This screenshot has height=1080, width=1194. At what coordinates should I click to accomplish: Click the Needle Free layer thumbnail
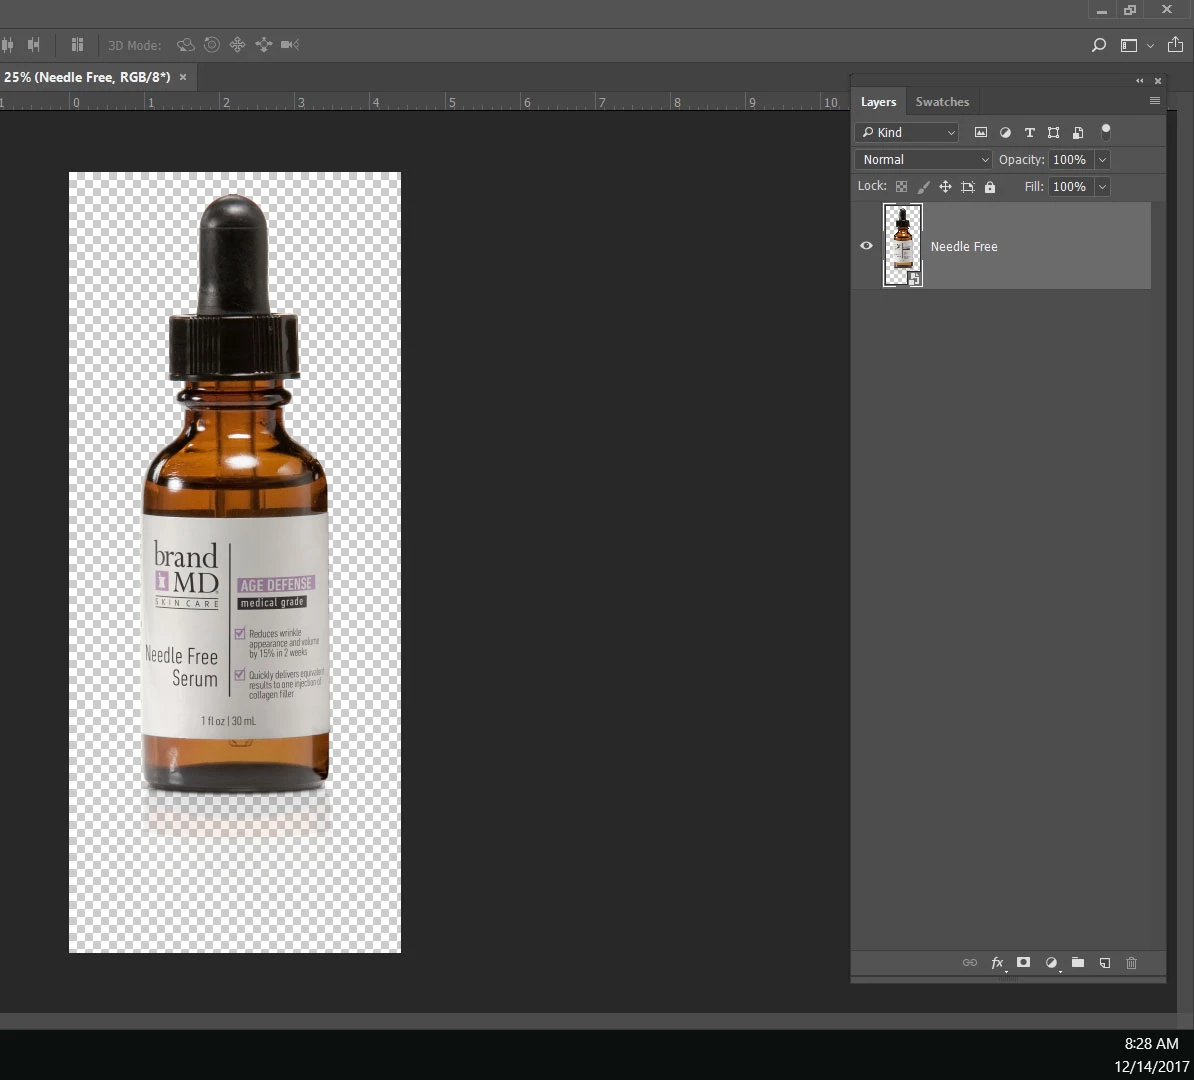[902, 244]
